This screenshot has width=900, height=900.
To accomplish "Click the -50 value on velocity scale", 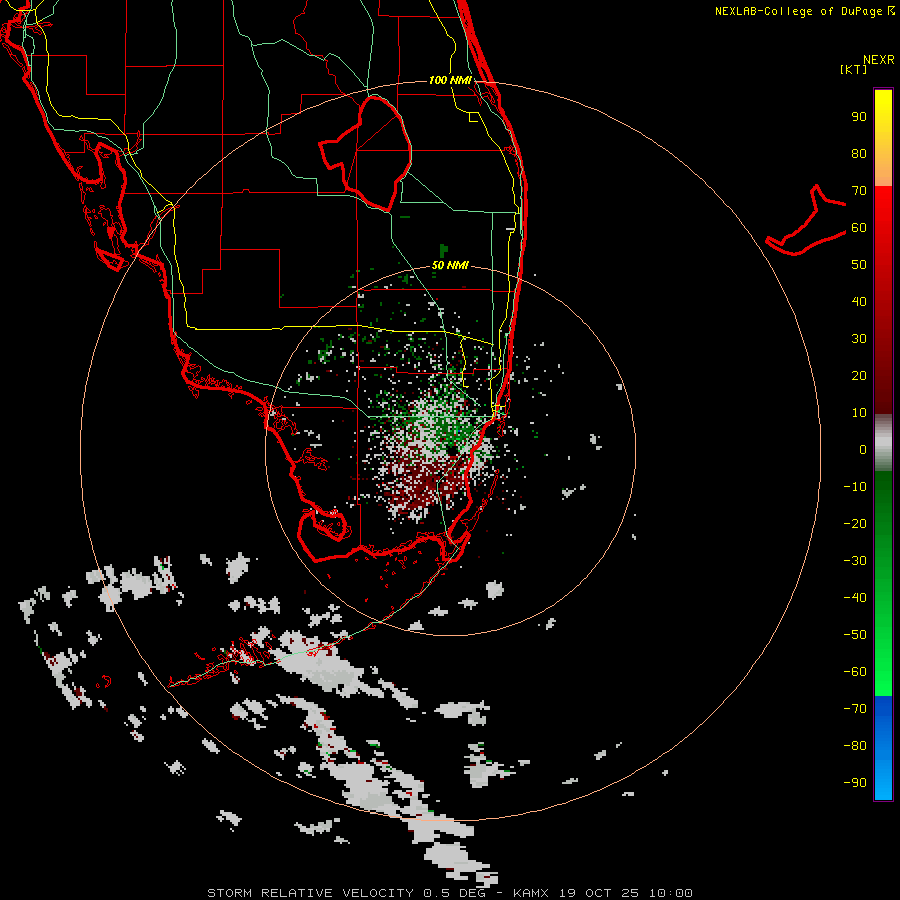I will [x=855, y=635].
